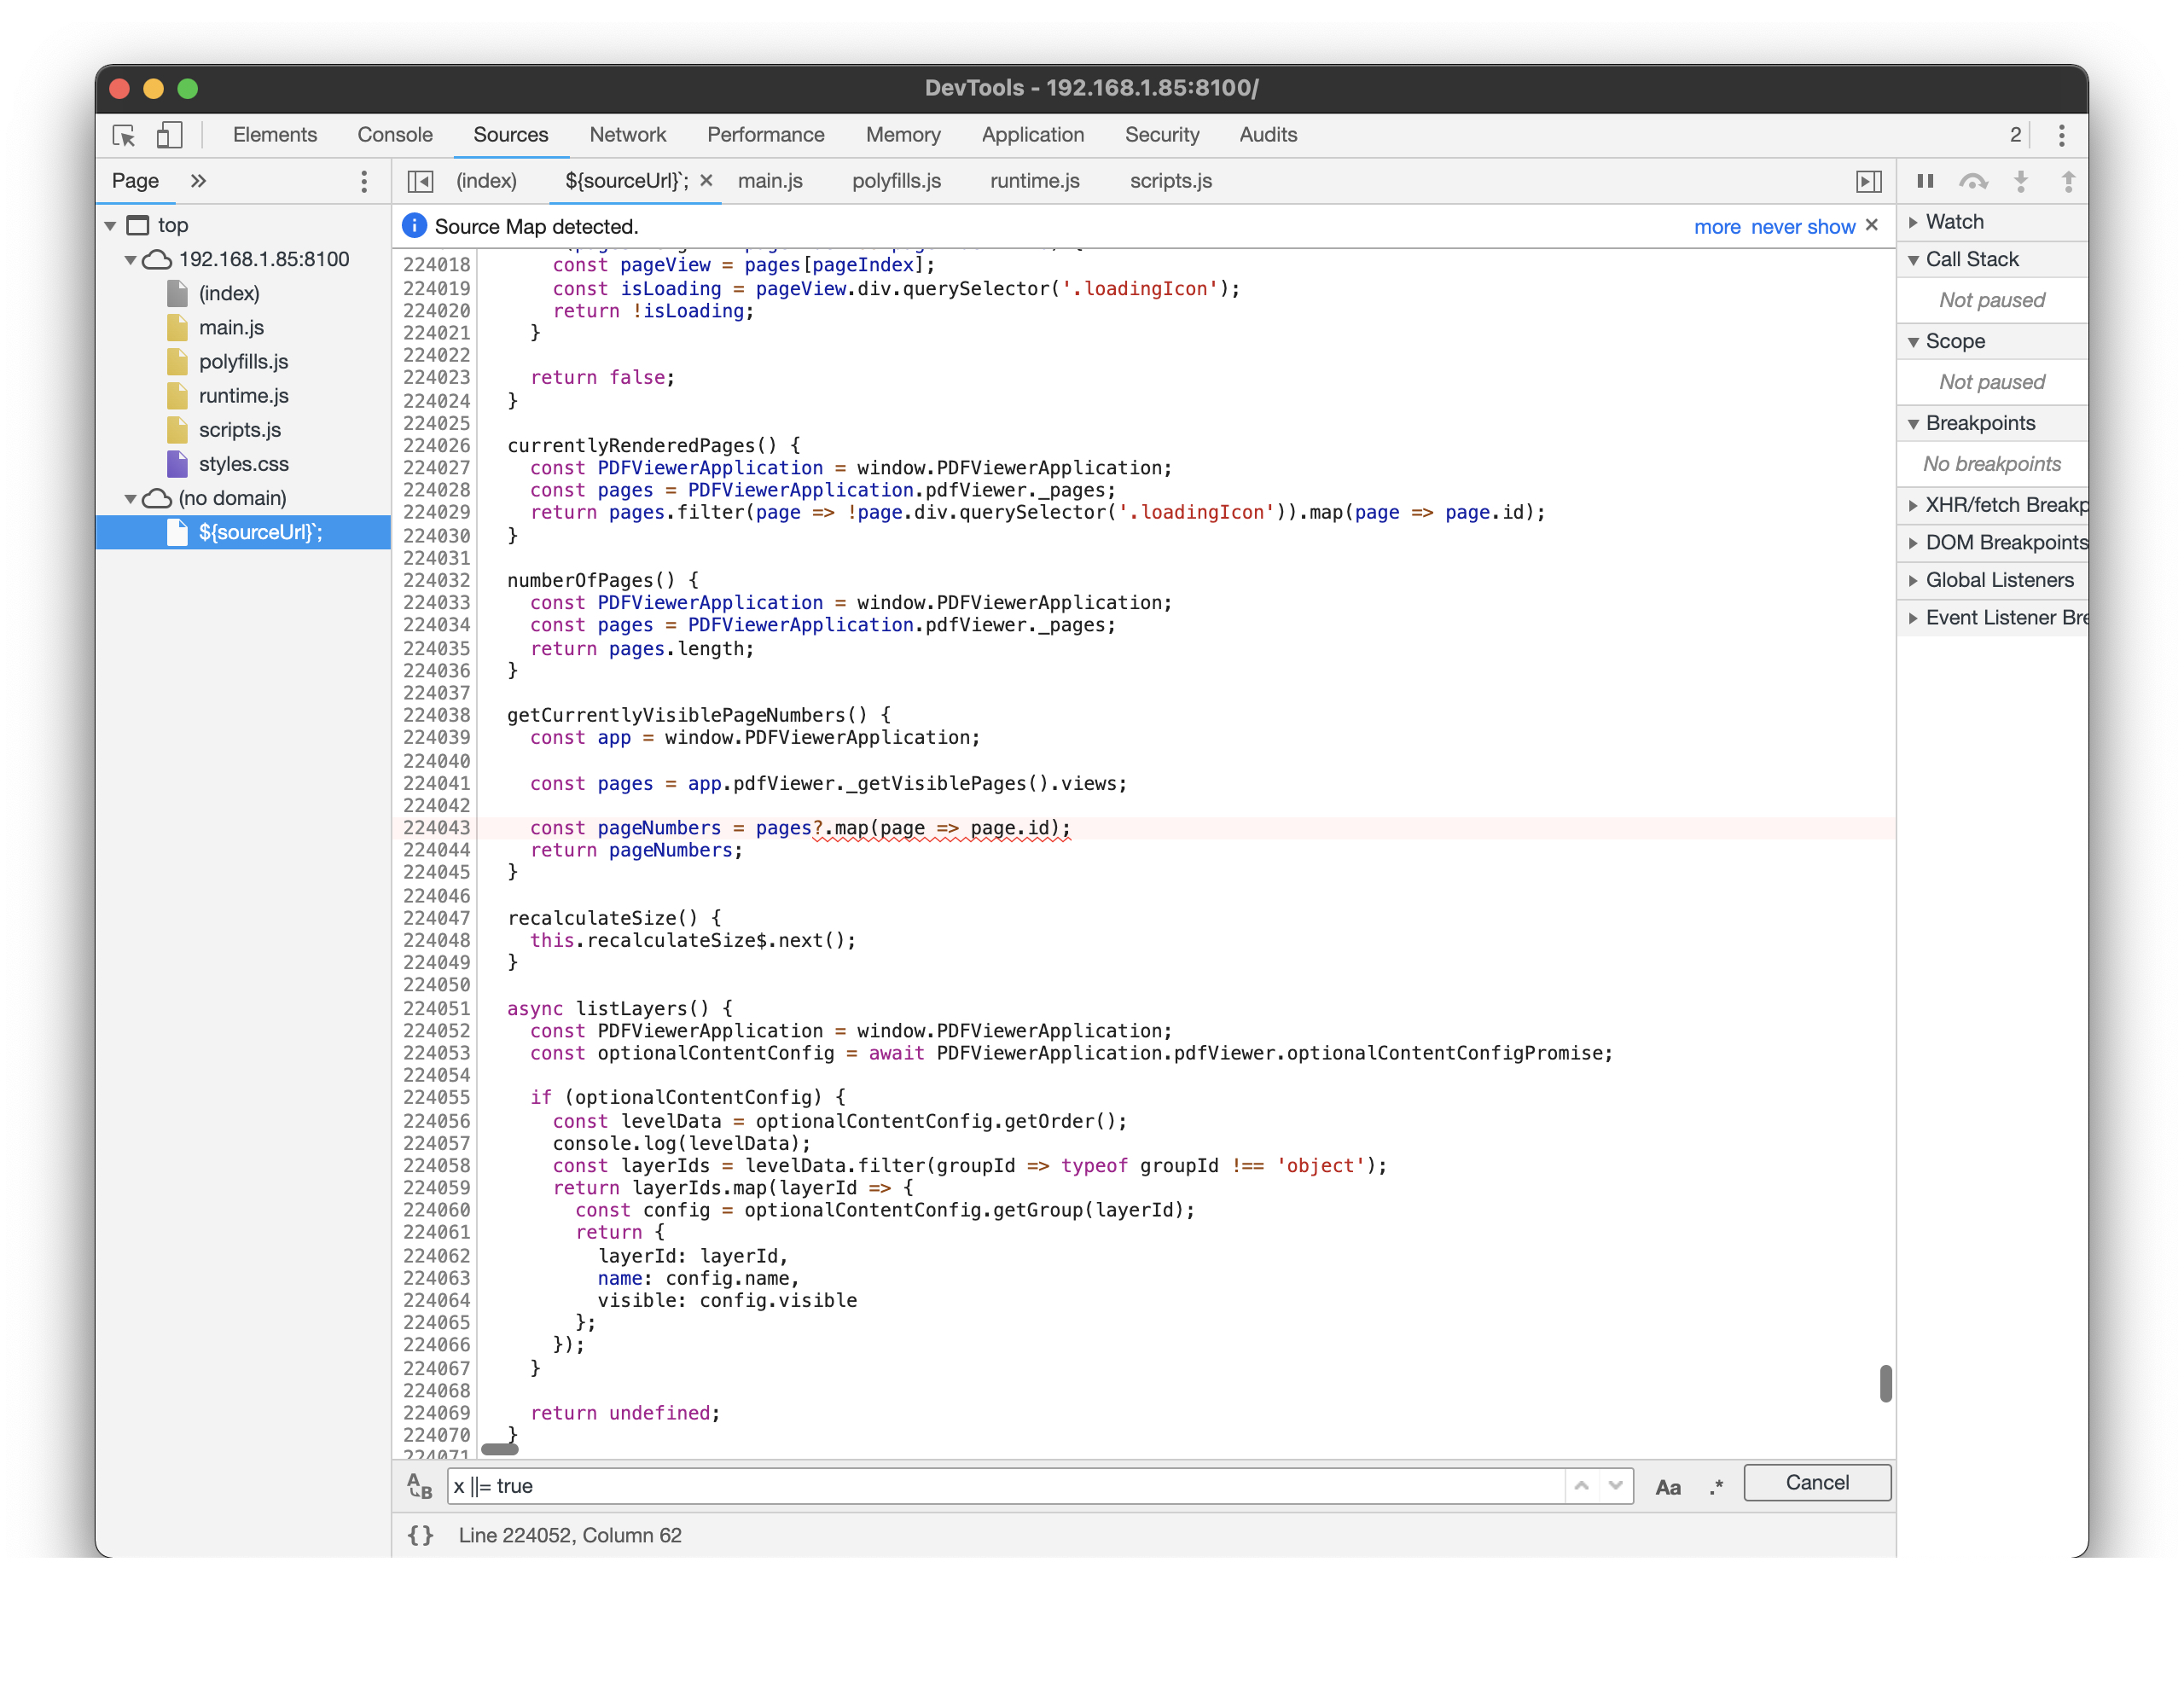Click the pretty-print curly braces icon
Viewport: 2184px width, 1684px height.
[x=421, y=1536]
